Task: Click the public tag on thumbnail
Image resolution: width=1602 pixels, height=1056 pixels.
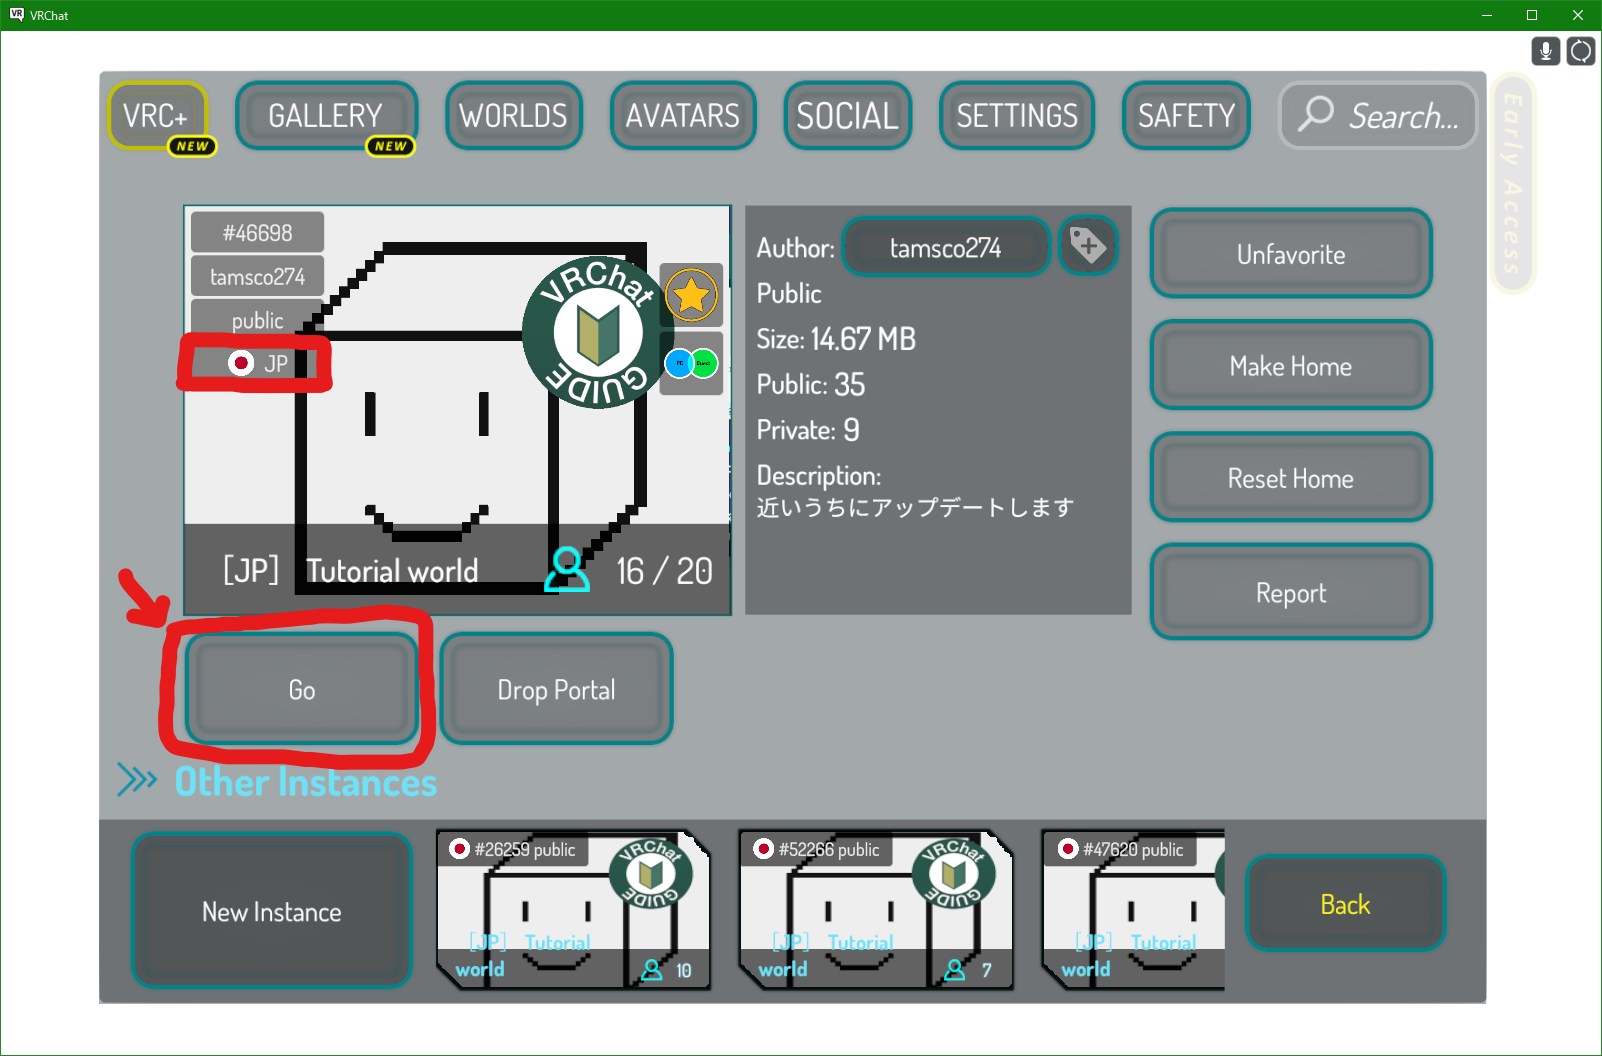Action: (x=257, y=320)
